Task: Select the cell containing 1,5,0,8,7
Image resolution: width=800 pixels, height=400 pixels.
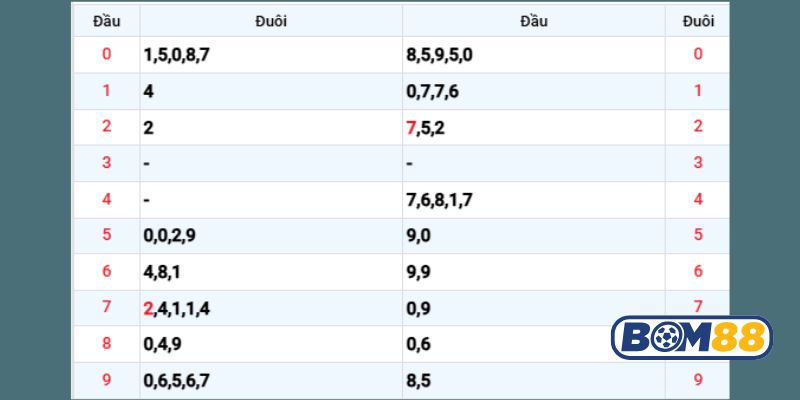Action: pyautogui.click(x=176, y=54)
